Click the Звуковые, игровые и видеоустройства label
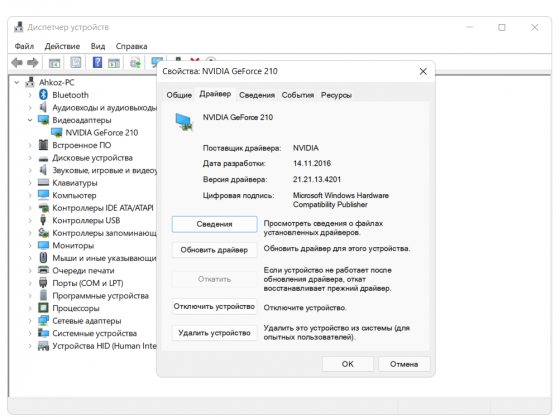 pos(105,170)
